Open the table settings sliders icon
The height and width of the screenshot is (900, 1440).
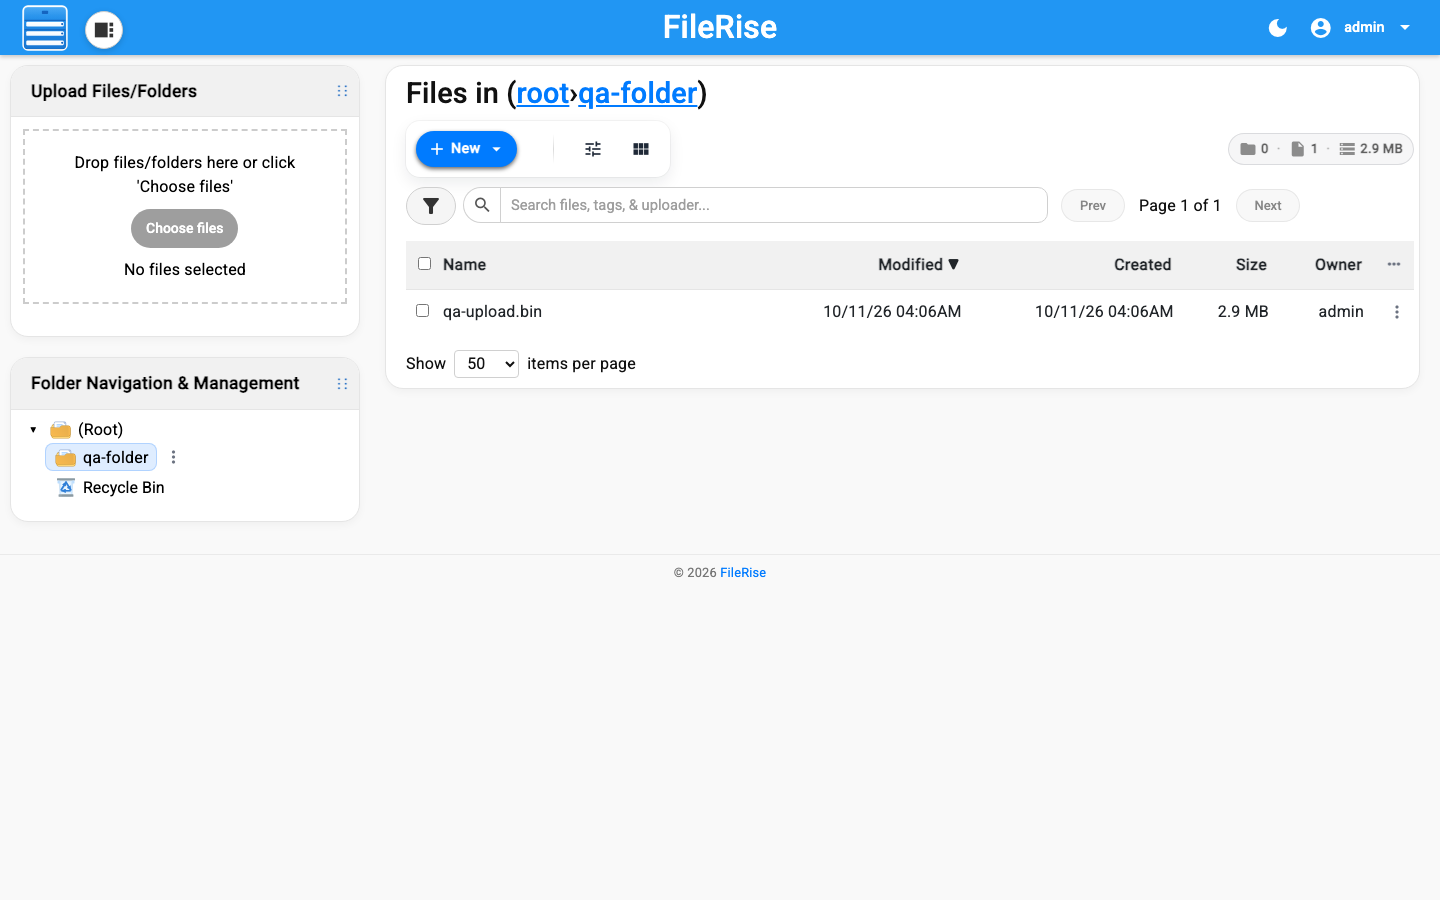pyautogui.click(x=593, y=149)
